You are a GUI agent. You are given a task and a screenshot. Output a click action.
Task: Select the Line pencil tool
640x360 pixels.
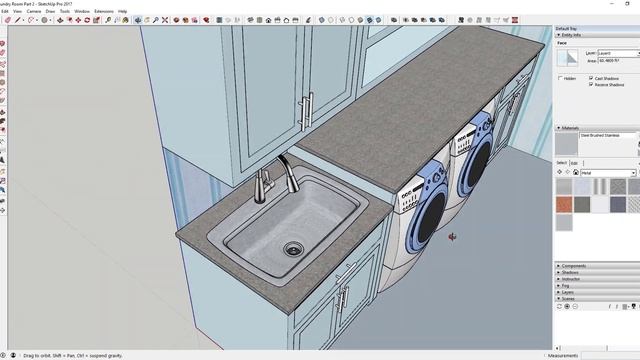point(18,20)
